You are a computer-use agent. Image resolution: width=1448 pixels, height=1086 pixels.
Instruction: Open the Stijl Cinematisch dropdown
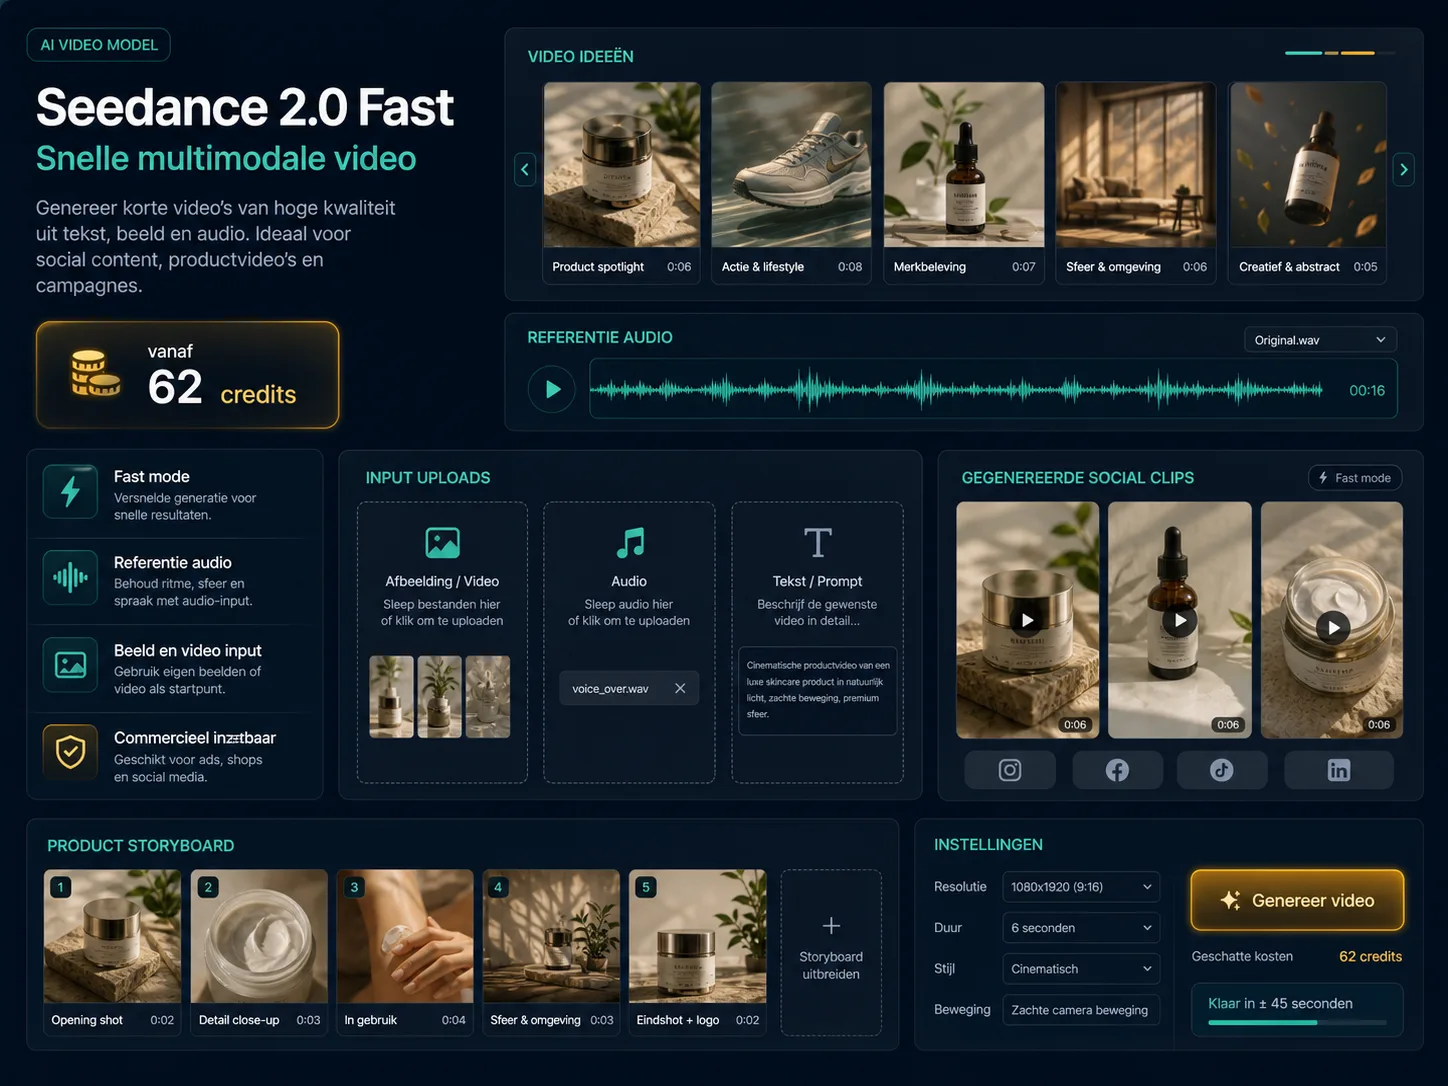(1081, 969)
